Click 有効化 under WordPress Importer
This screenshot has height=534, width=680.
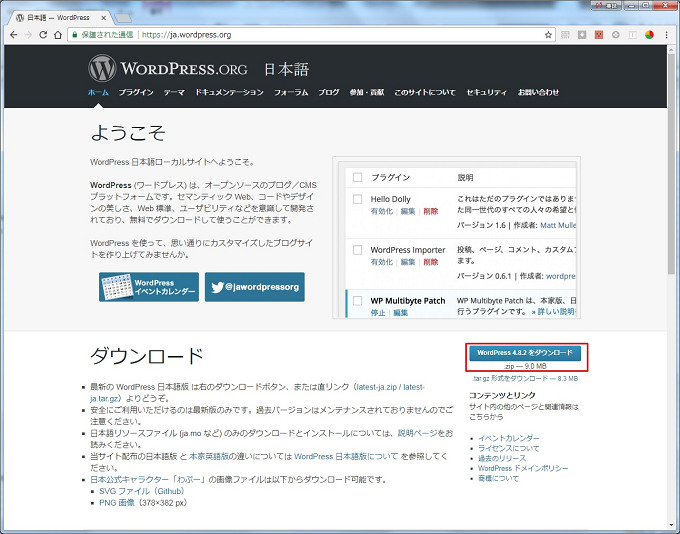click(382, 262)
